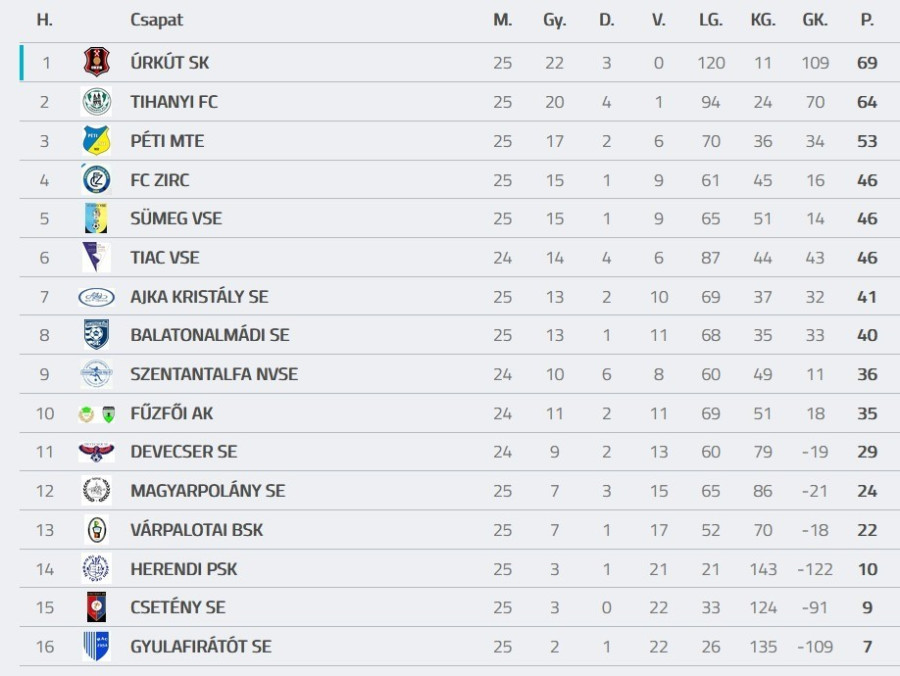Click the Péti MTE yellow crest
The width and height of the screenshot is (900, 676).
[x=96, y=140]
